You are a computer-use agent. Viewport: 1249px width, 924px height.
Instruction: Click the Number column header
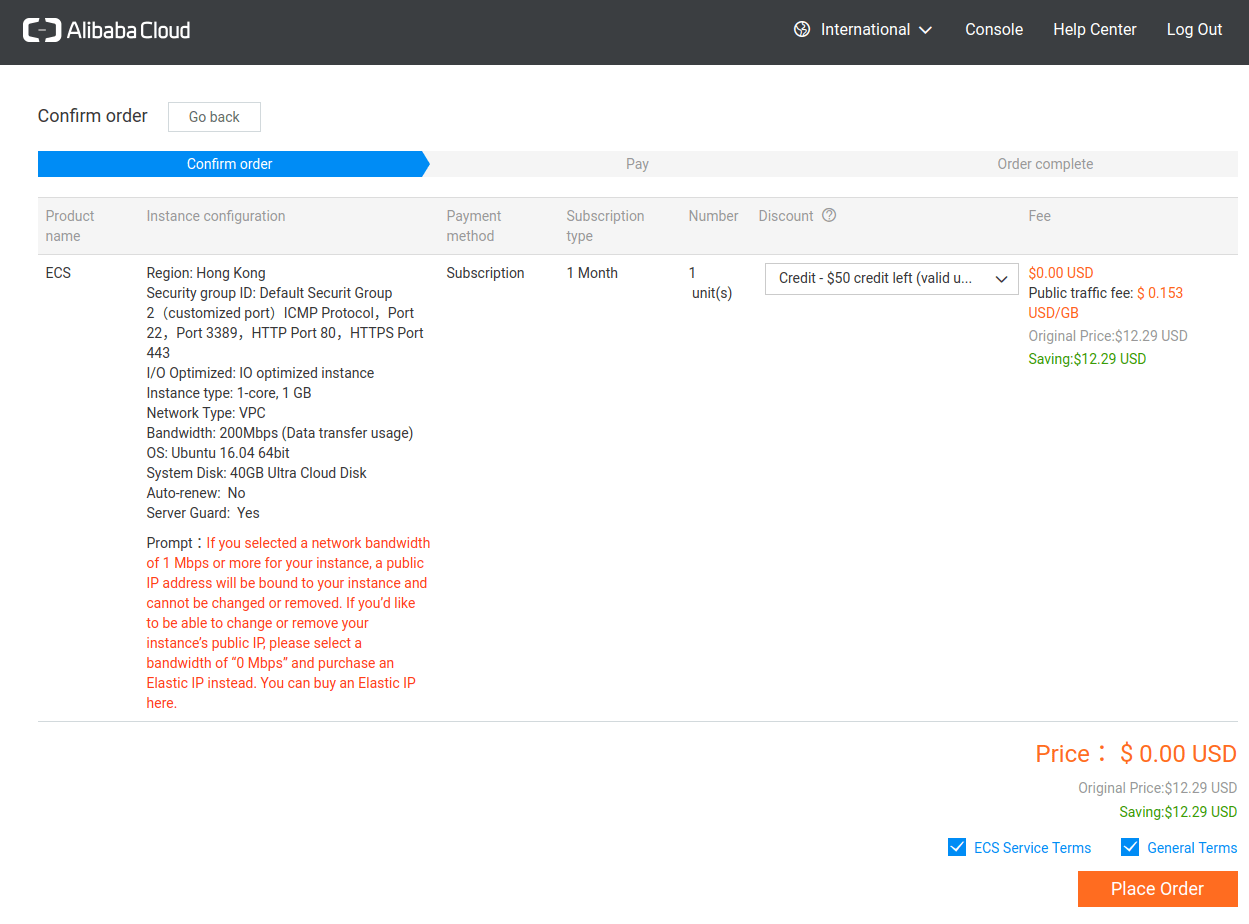pyautogui.click(x=714, y=216)
